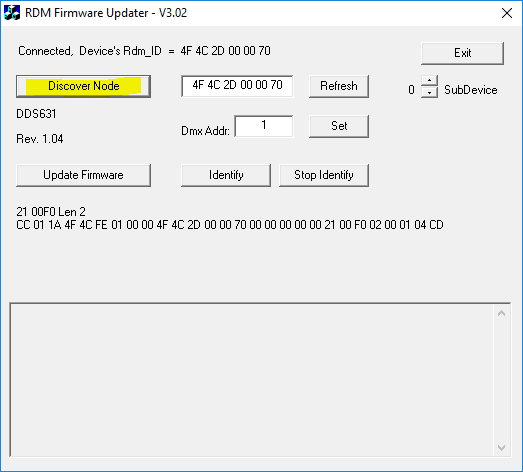This screenshot has width=523, height=472.
Task: Click the Dmx Addr input field
Action: coord(264,126)
